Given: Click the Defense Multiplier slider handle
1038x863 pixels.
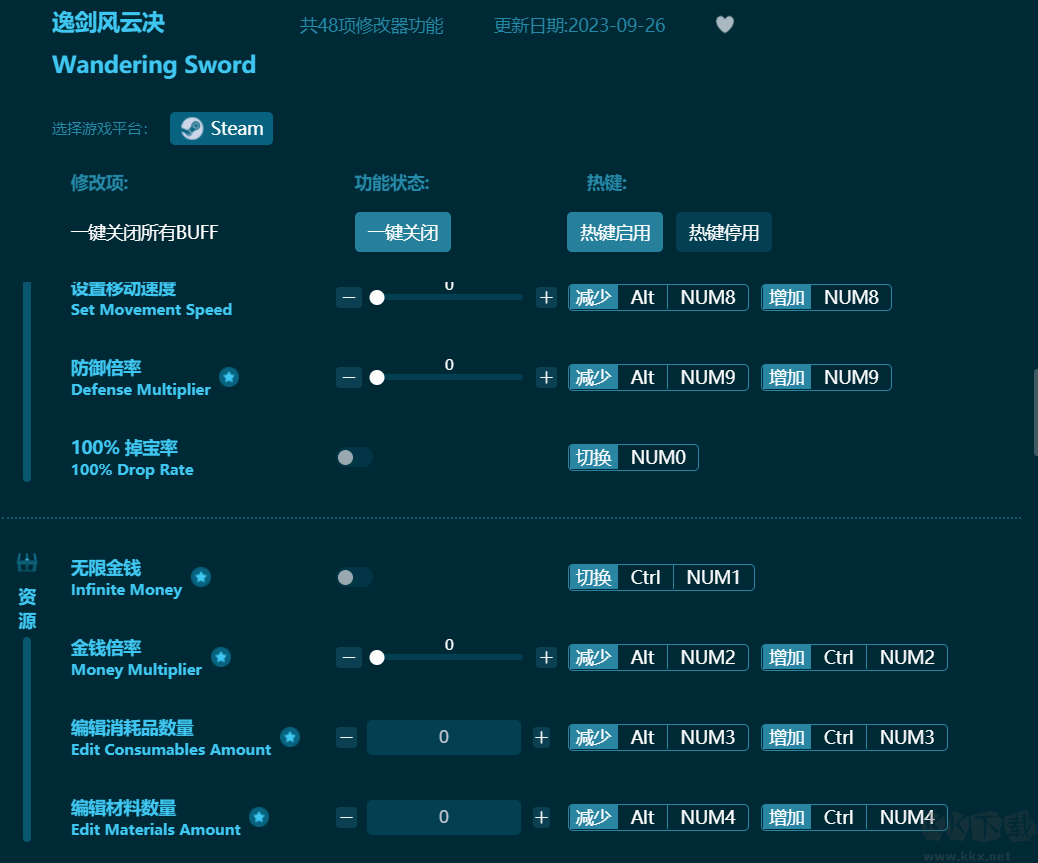Looking at the screenshot, I should click(377, 377).
